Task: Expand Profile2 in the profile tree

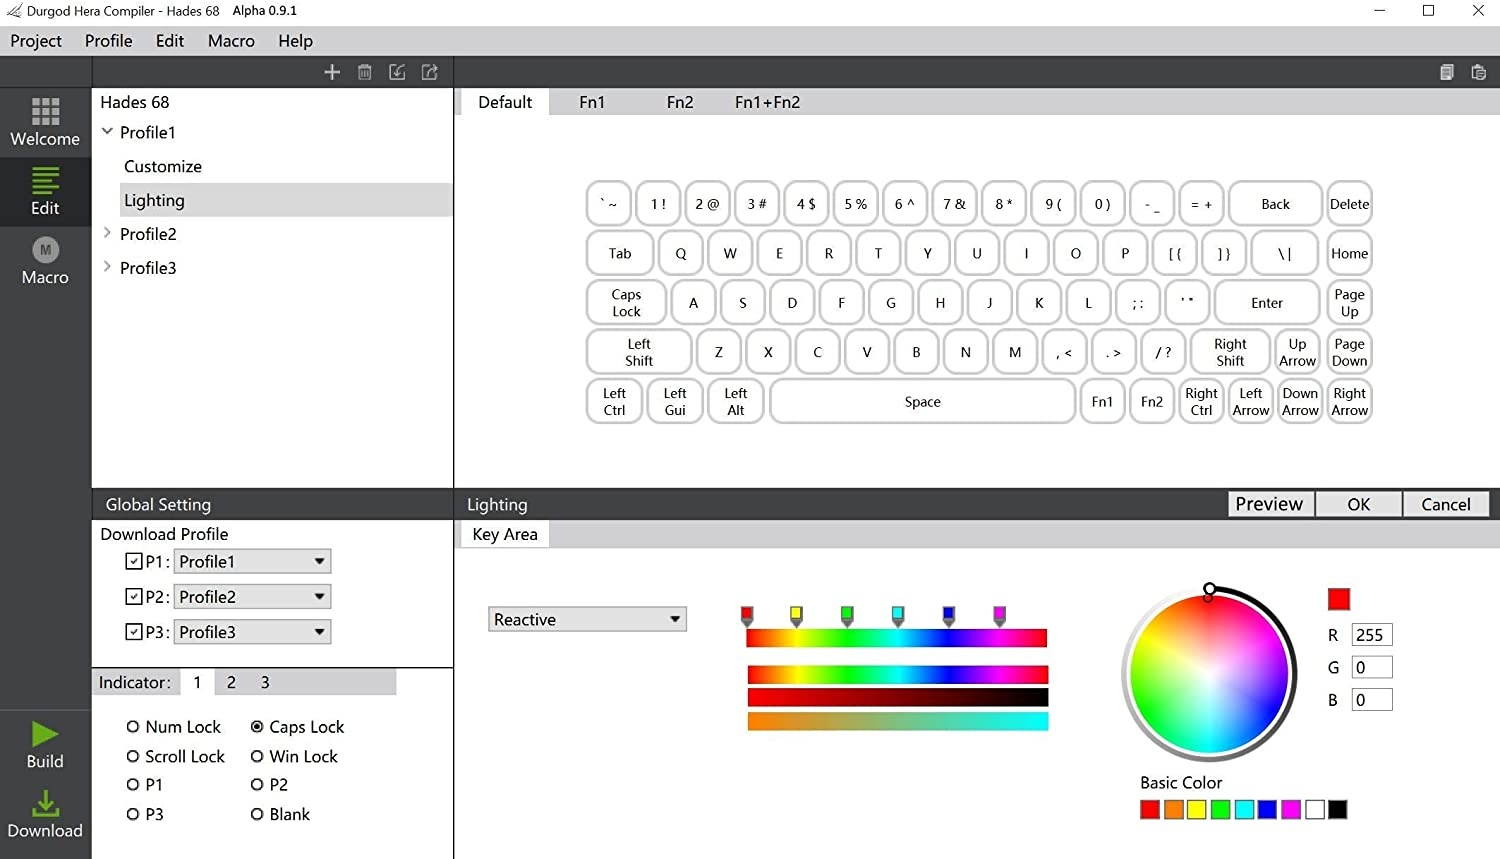Action: click(x=108, y=233)
